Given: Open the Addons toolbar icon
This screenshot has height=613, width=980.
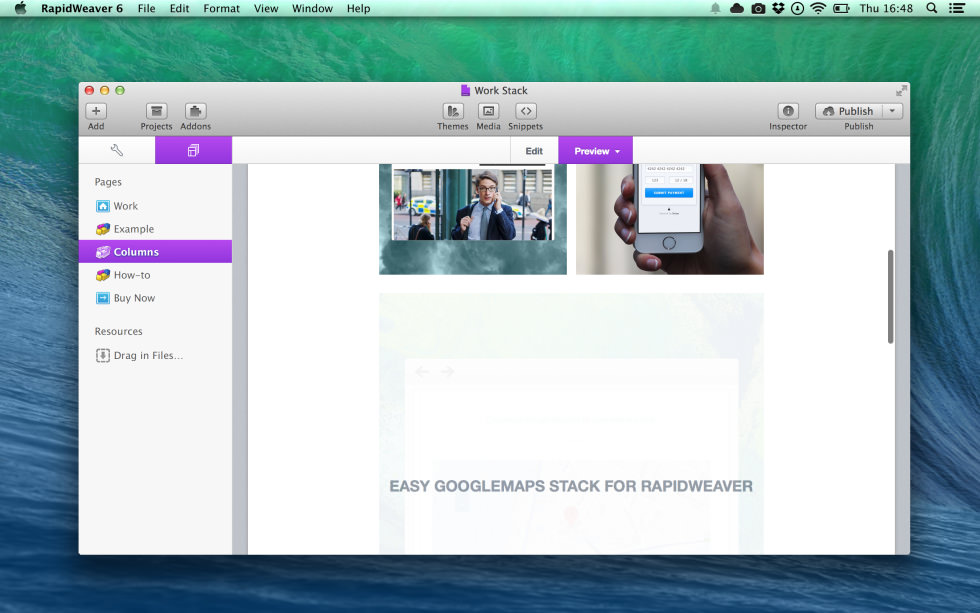Looking at the screenshot, I should [x=195, y=111].
